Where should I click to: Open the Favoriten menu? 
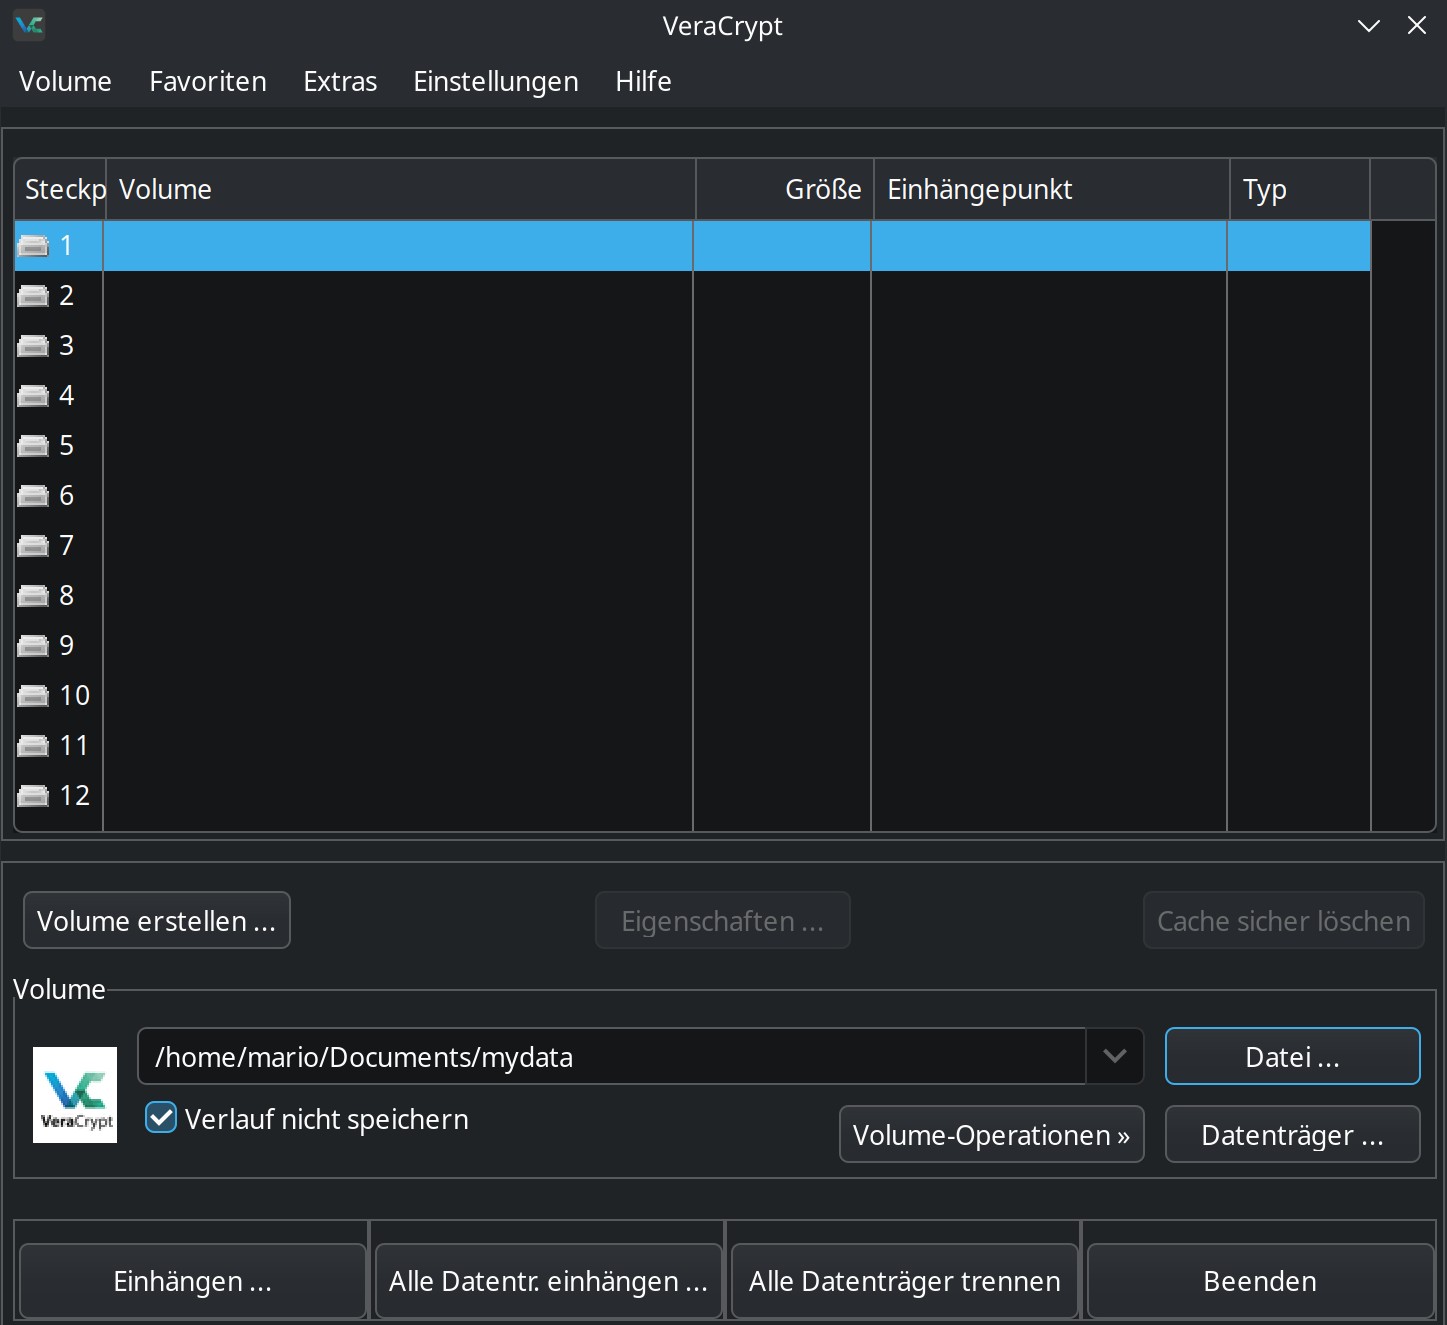208,82
